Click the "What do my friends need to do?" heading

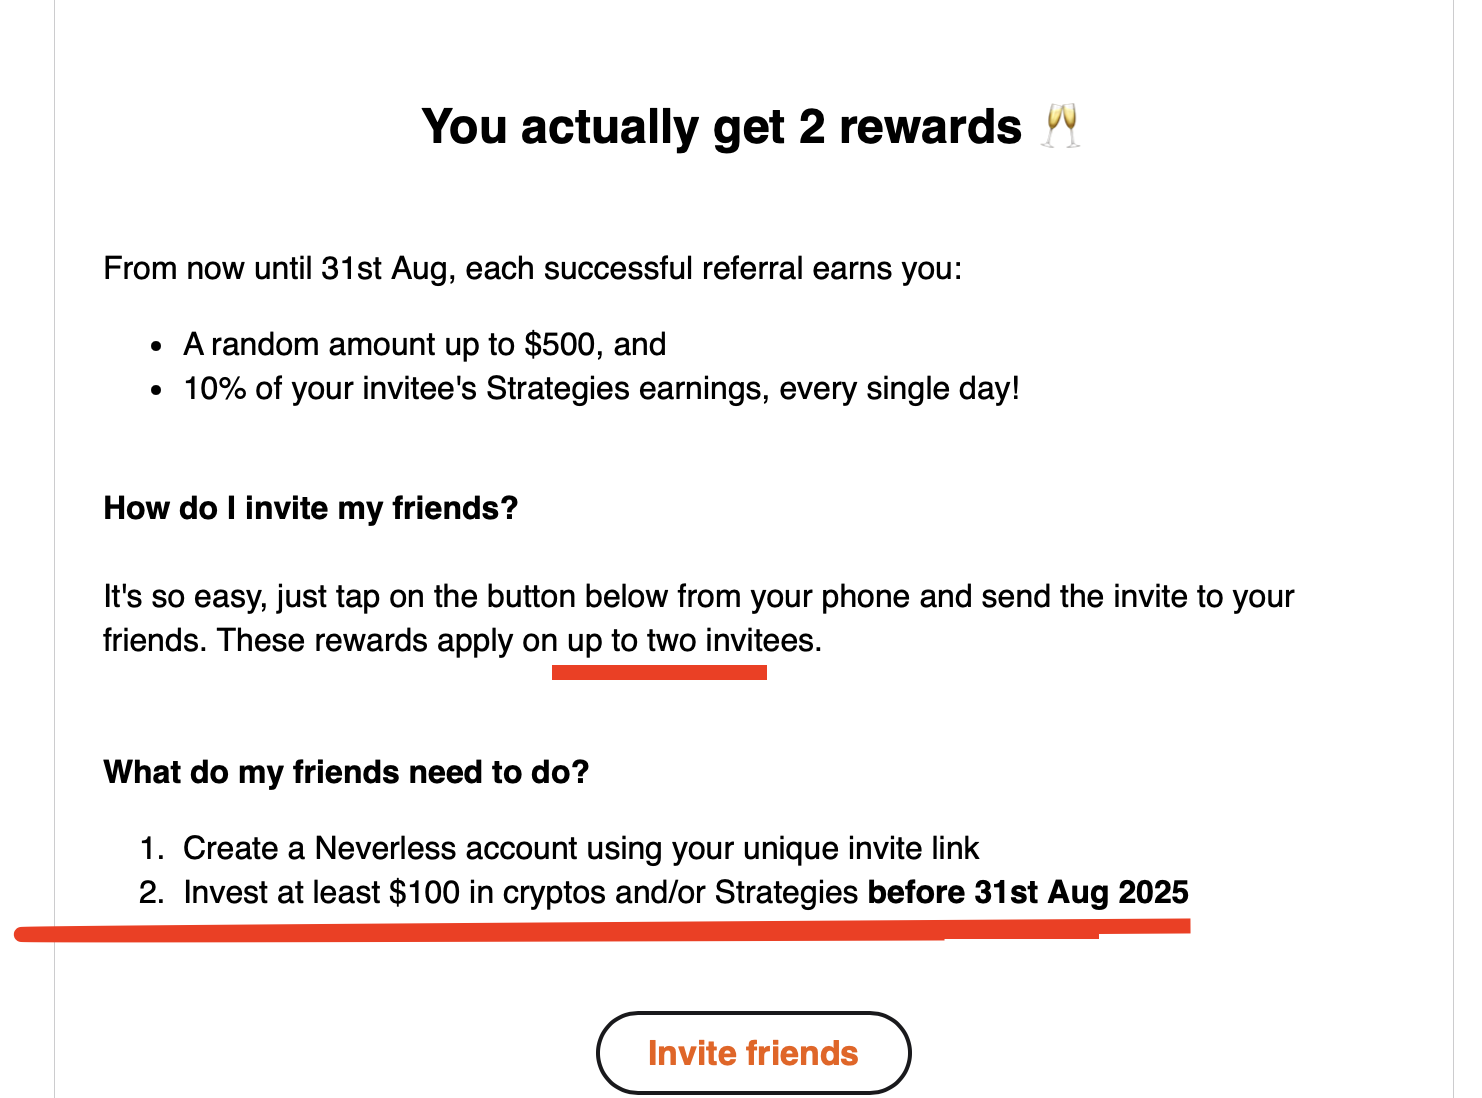click(346, 772)
